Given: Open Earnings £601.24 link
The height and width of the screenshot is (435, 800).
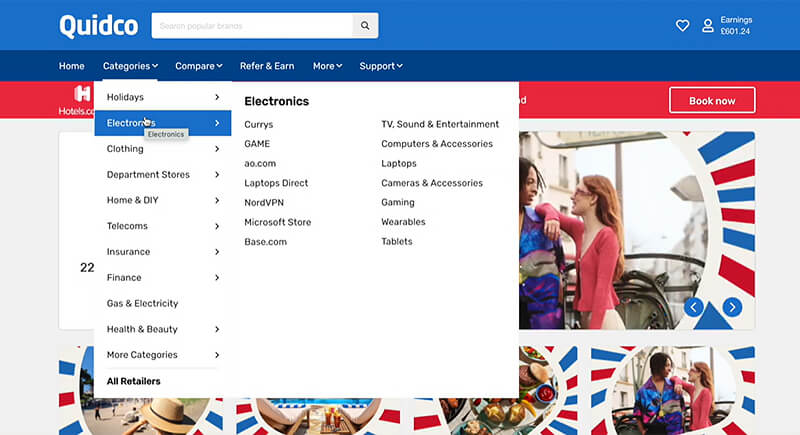Looking at the screenshot, I should tap(736, 25).
